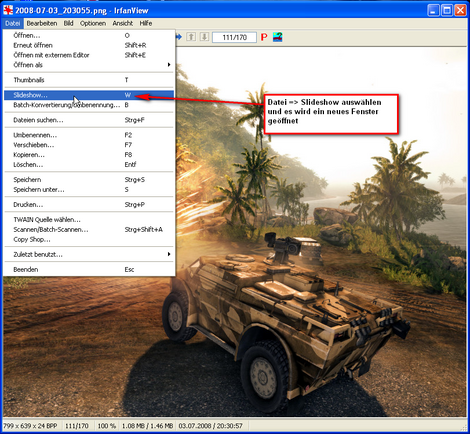Click the 03.07.2008 / 20:30:57 status entry

[211, 426]
